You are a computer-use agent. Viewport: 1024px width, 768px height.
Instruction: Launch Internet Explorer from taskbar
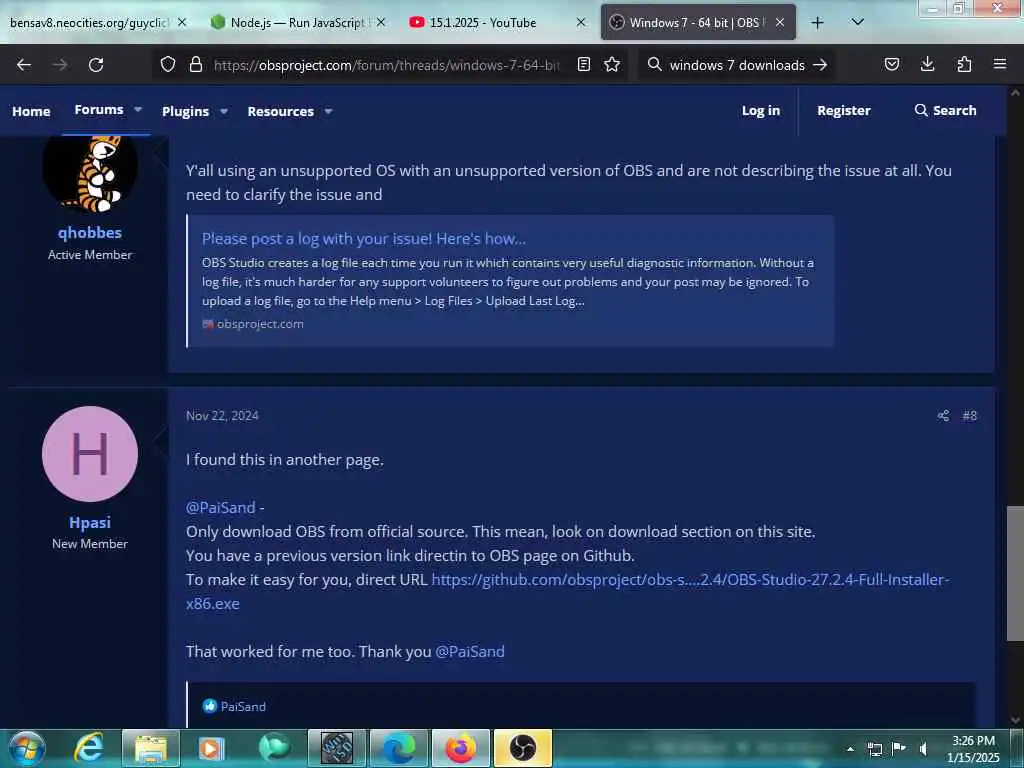point(88,748)
